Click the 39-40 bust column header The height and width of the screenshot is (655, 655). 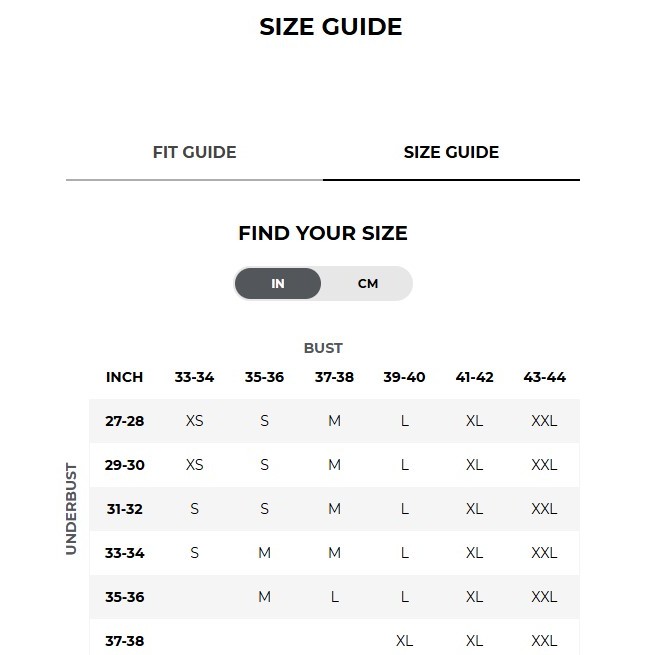[x=404, y=377]
